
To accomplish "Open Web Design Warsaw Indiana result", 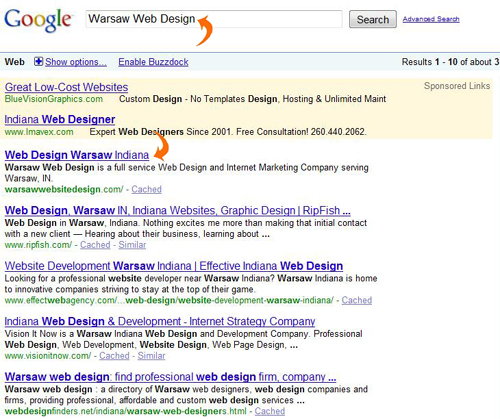I will (77, 155).
